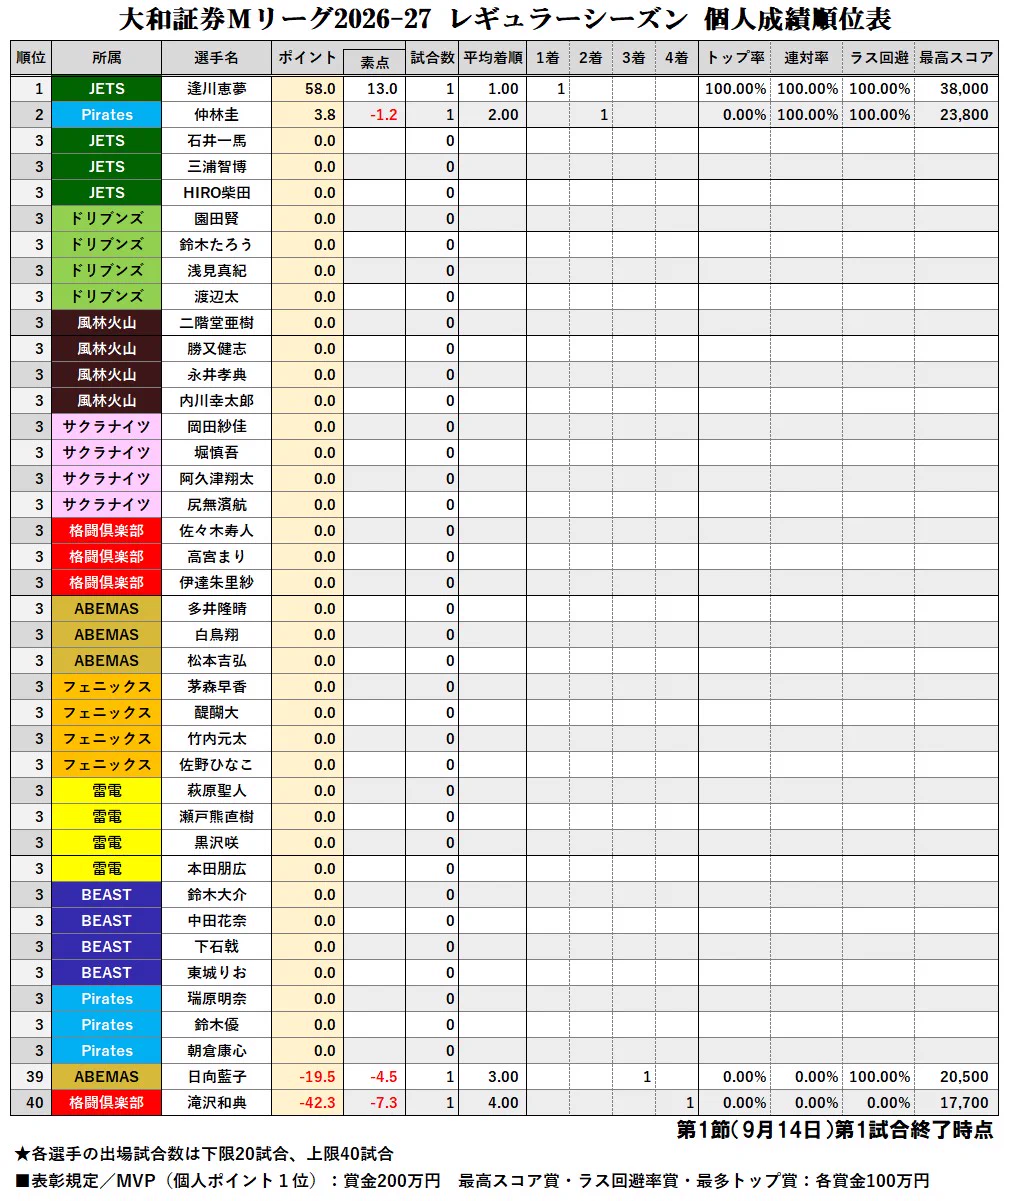
Task: Select player name 醍醐大
Action: tap(216, 713)
